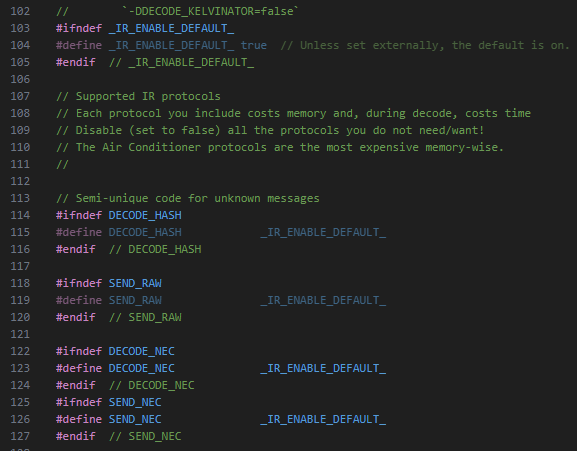Image resolution: width=577 pixels, height=451 pixels.
Task: Click the 'true' value on line 104
Action: click(x=254, y=45)
